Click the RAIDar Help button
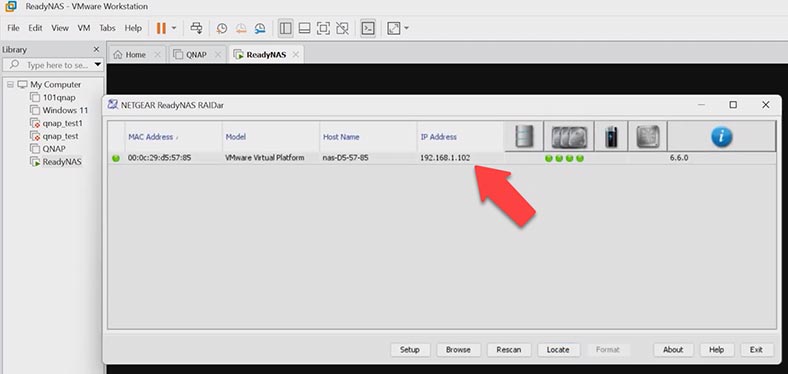 [716, 350]
